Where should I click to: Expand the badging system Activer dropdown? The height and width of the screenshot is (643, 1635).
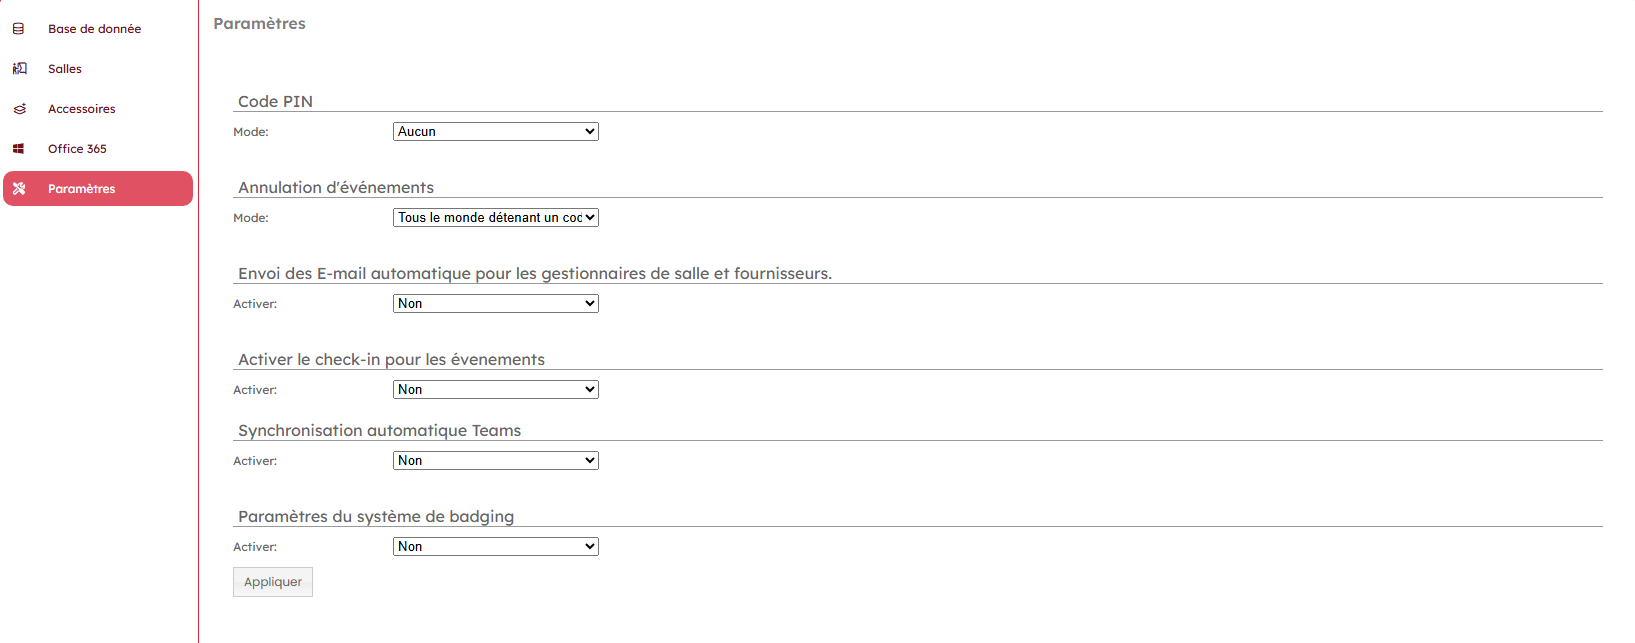[496, 547]
